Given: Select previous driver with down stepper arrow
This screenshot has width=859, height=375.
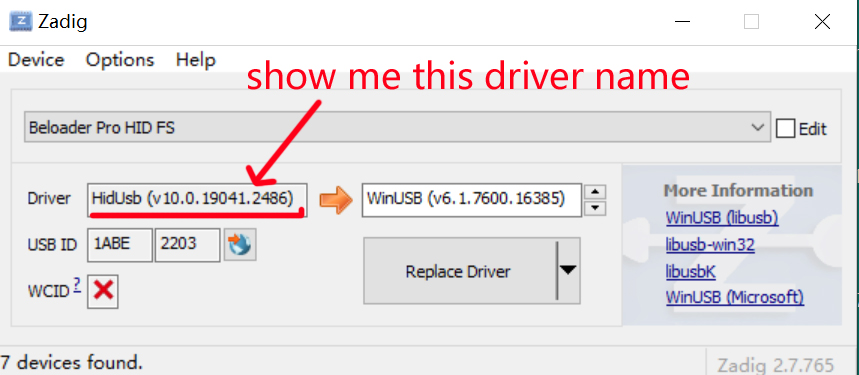Looking at the screenshot, I should click(x=594, y=208).
